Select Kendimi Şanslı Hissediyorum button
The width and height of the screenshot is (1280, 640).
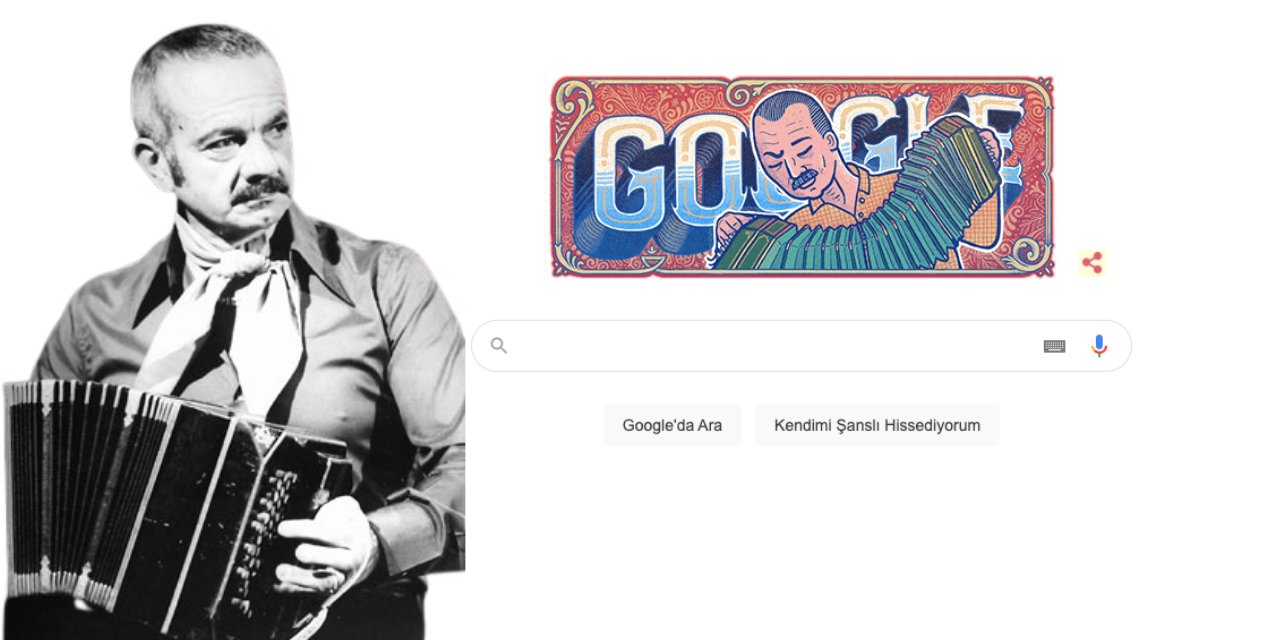877,425
